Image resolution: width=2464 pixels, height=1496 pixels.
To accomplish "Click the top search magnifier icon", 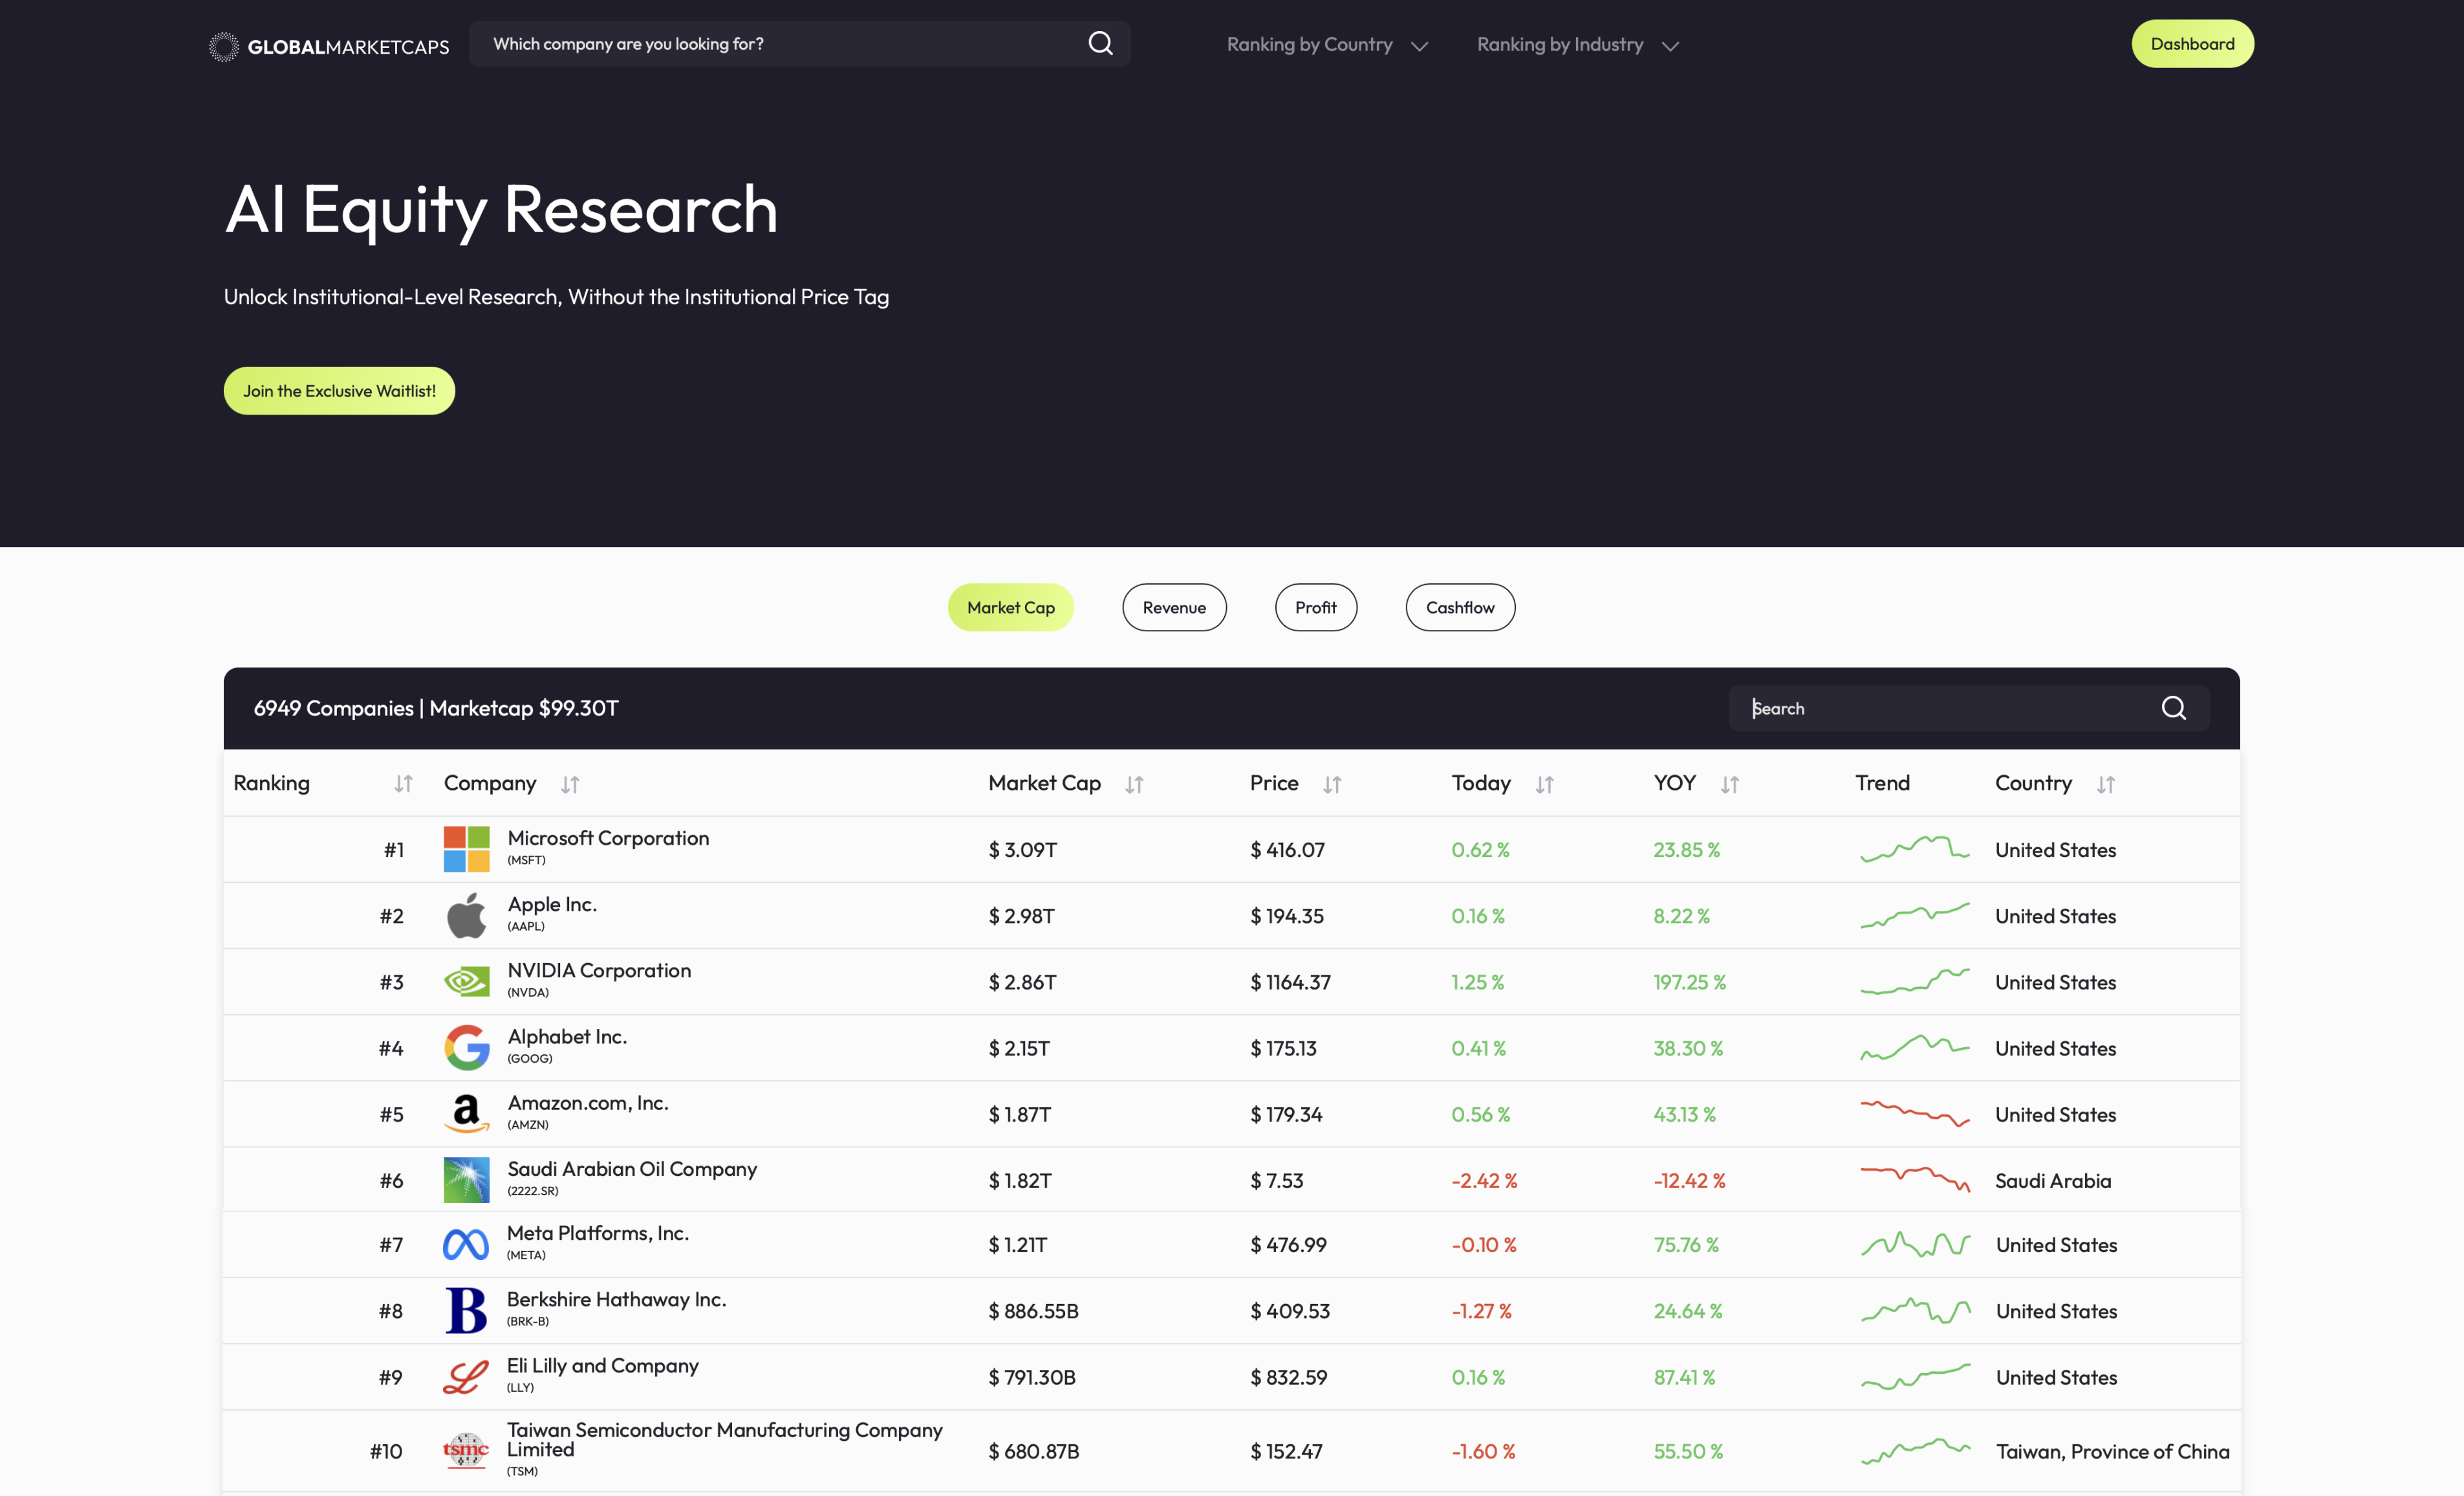I will [1100, 44].
